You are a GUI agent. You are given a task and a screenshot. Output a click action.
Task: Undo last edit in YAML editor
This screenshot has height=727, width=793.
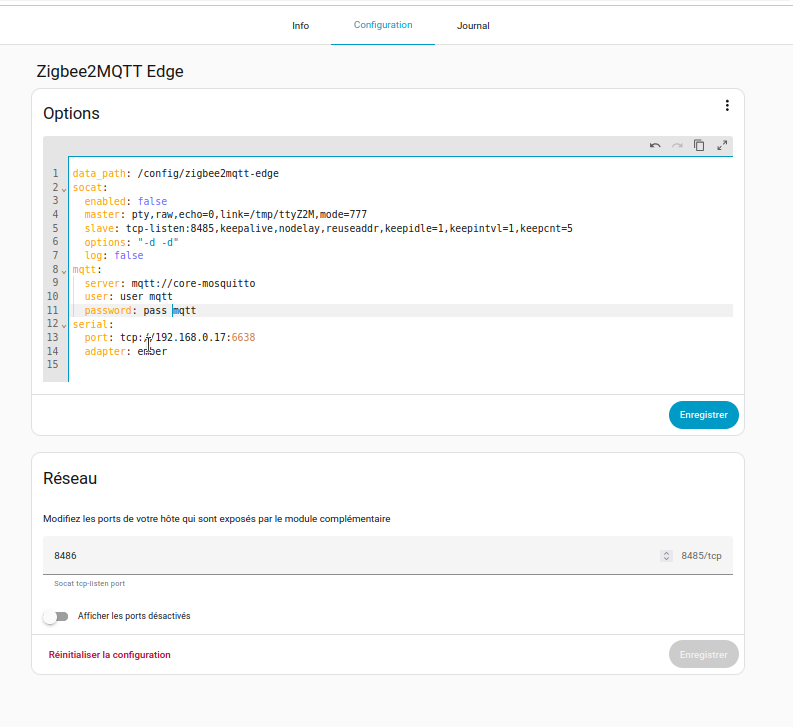pyautogui.click(x=655, y=146)
